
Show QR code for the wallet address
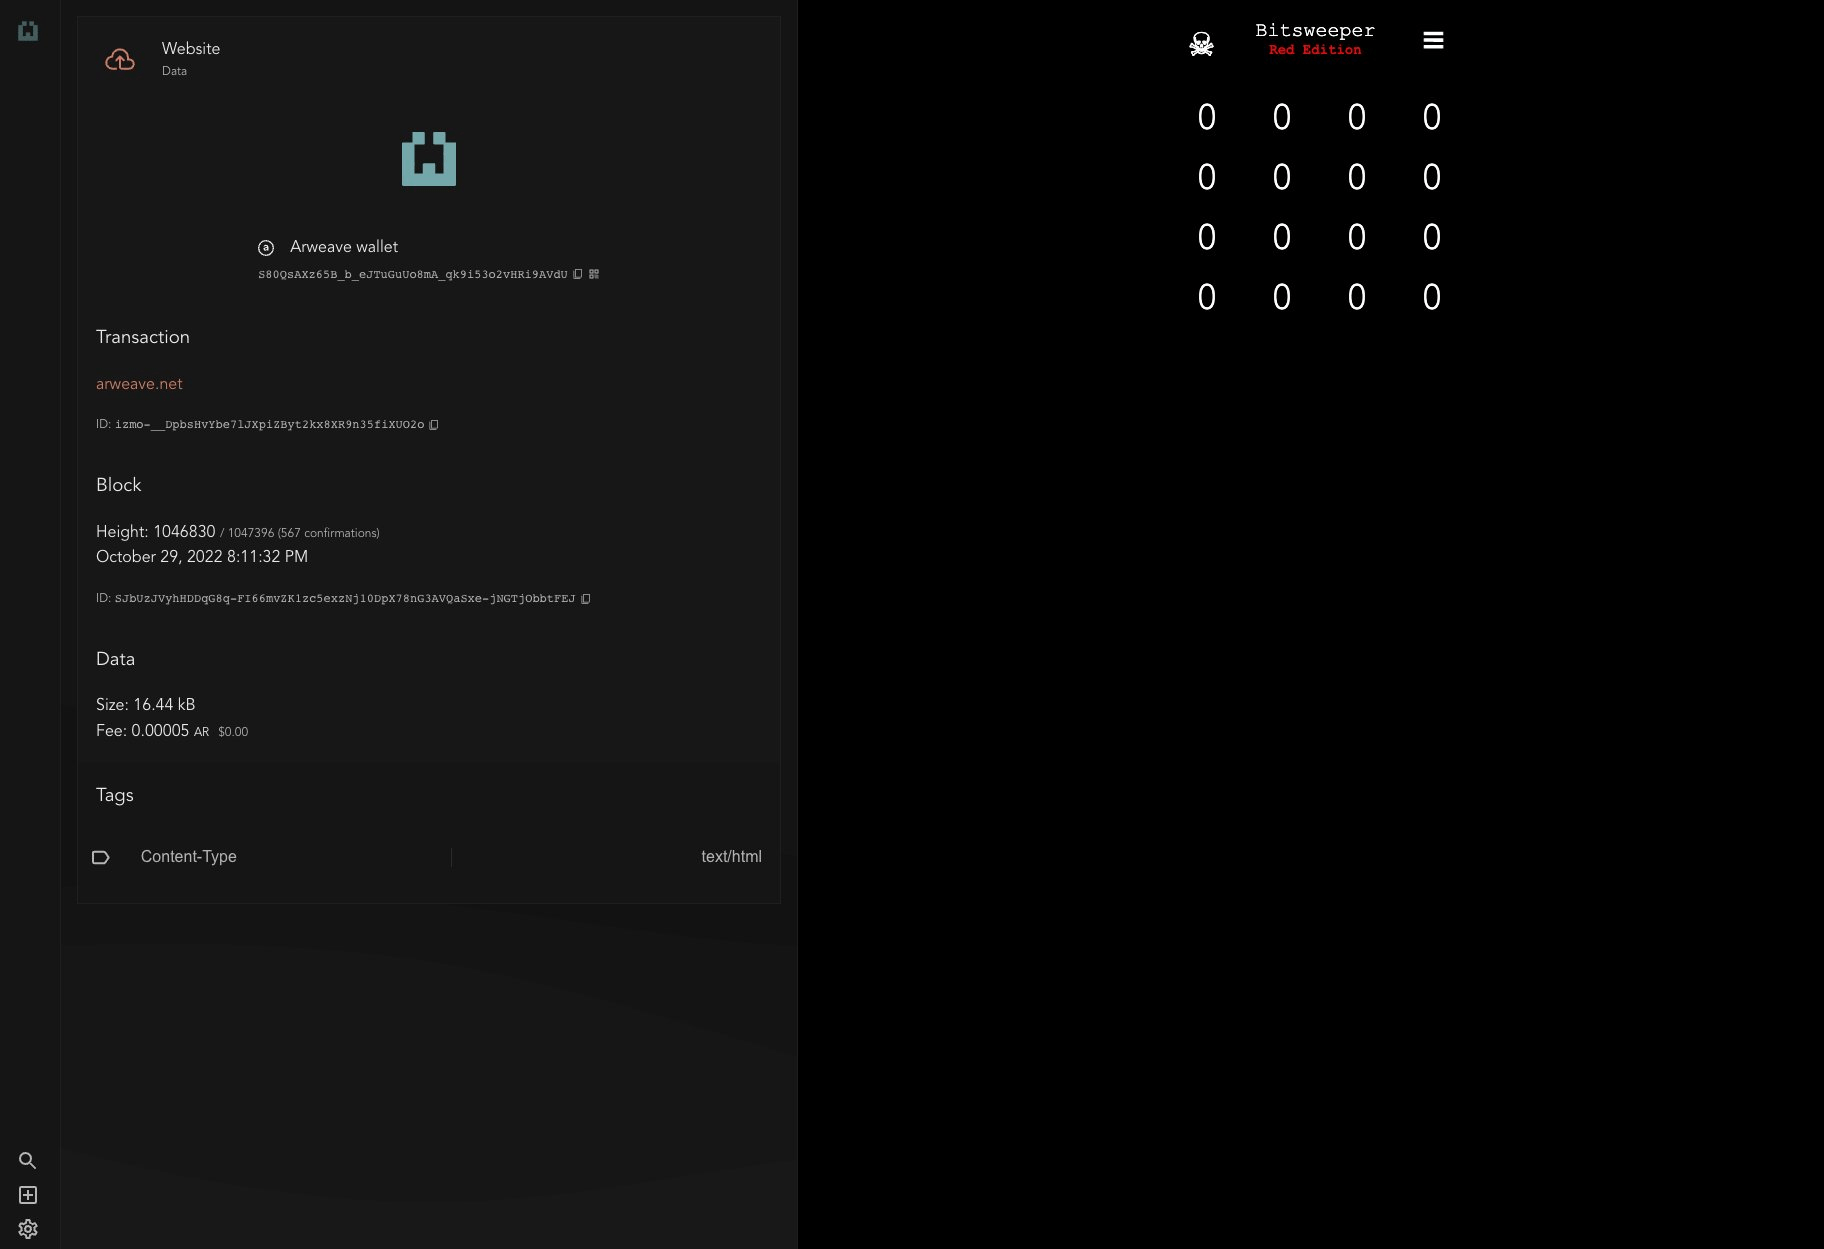pyautogui.click(x=594, y=274)
